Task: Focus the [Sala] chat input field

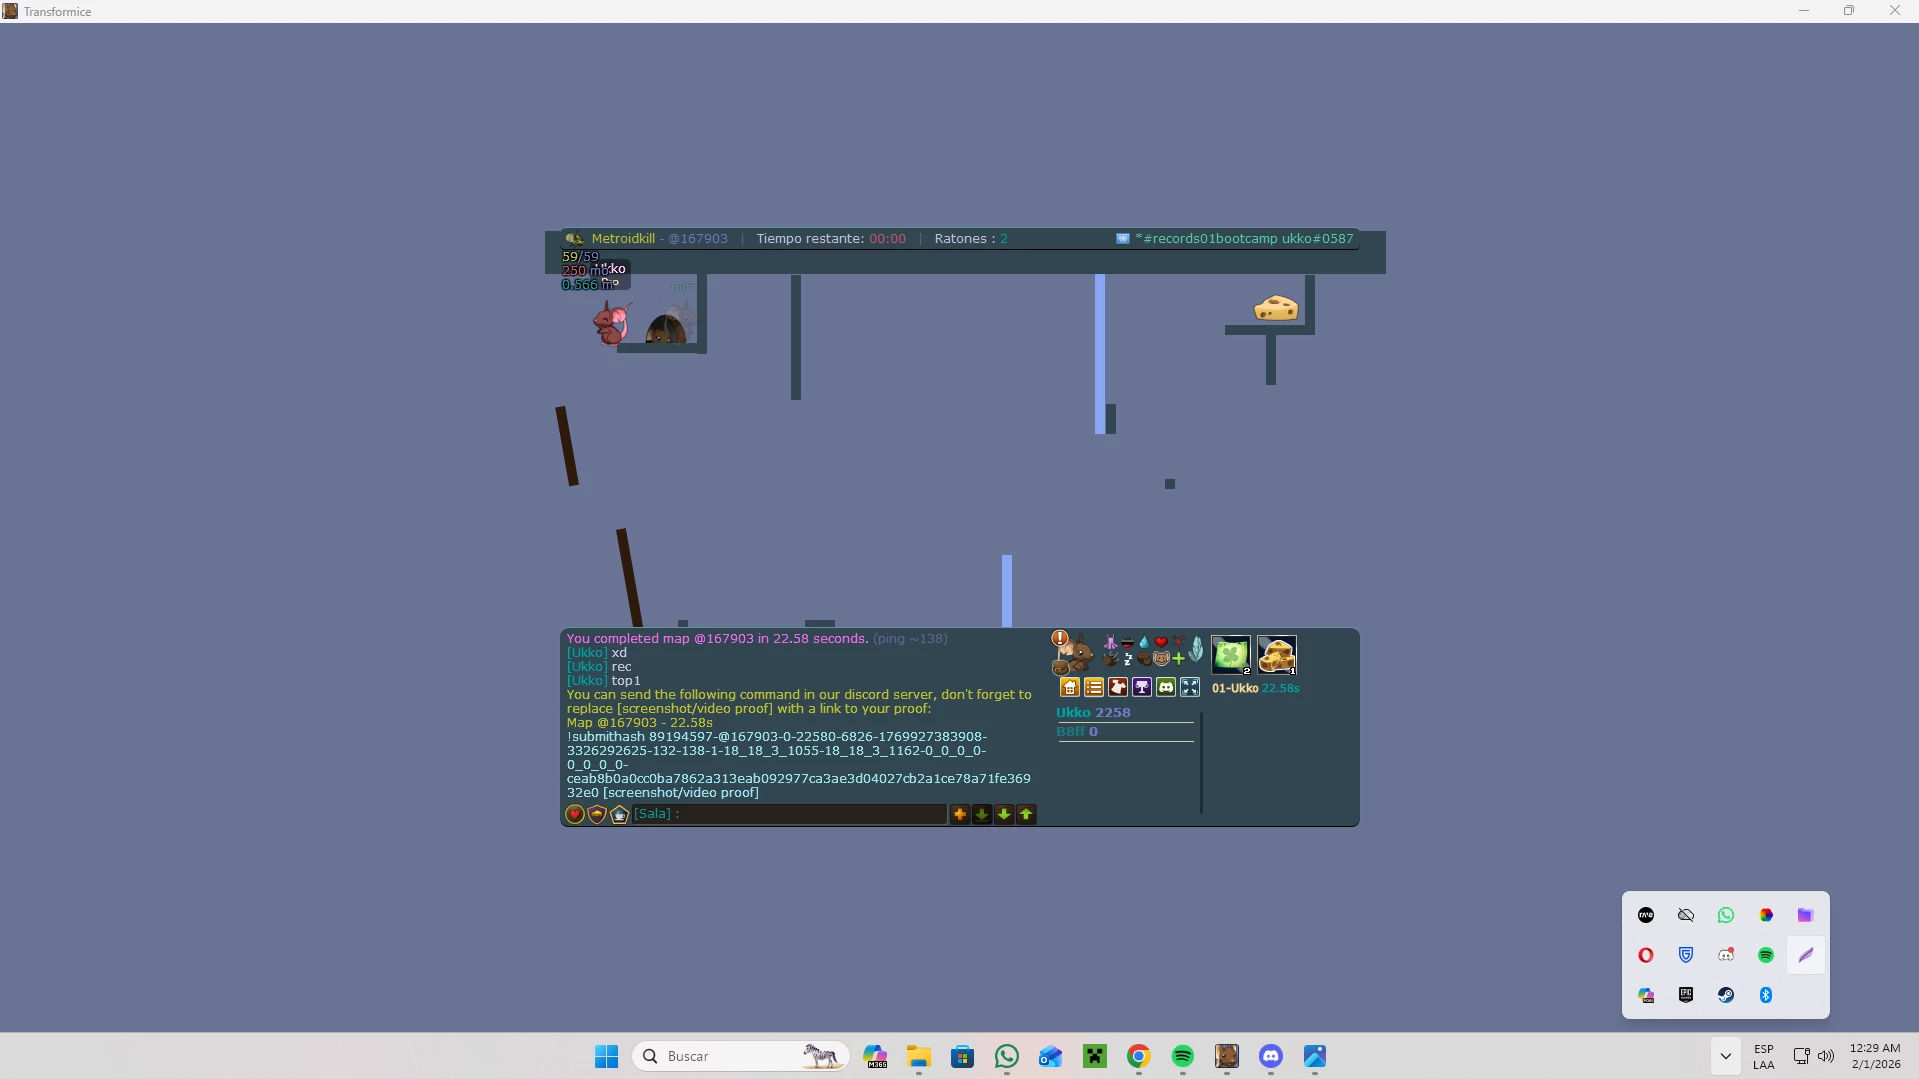Action: pos(789,814)
